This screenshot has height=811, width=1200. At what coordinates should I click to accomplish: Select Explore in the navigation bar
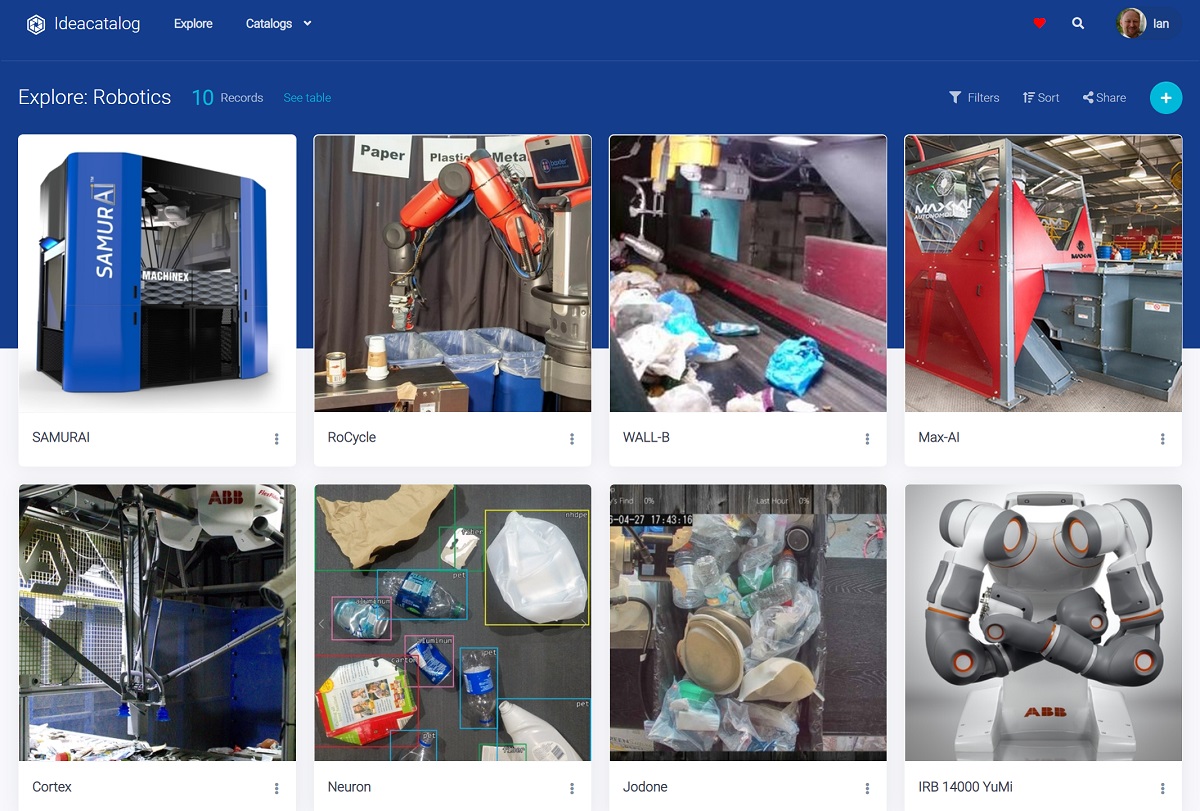193,23
